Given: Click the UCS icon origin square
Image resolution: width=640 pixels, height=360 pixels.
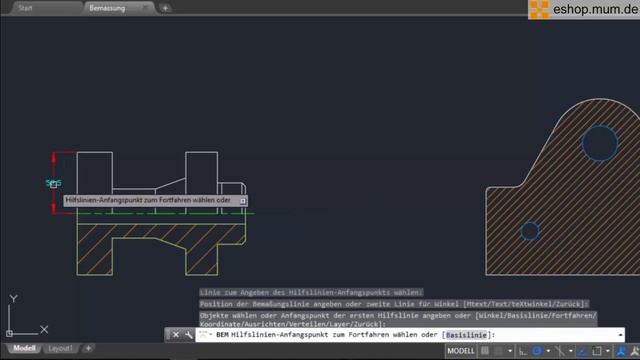Looking at the screenshot, I should (9, 333).
